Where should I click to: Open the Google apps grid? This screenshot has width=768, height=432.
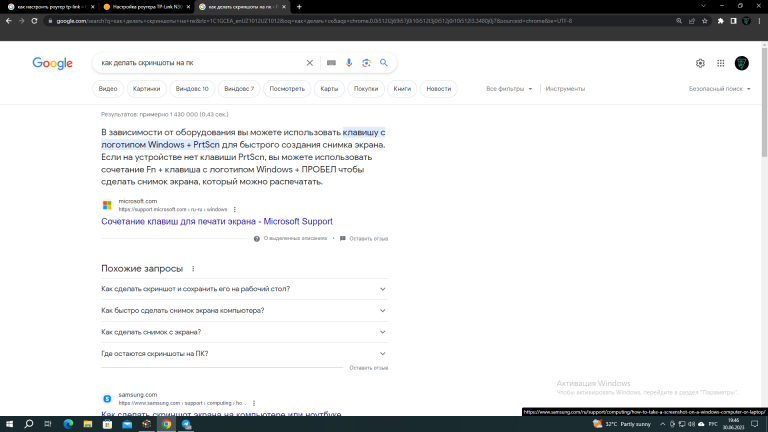coord(720,63)
